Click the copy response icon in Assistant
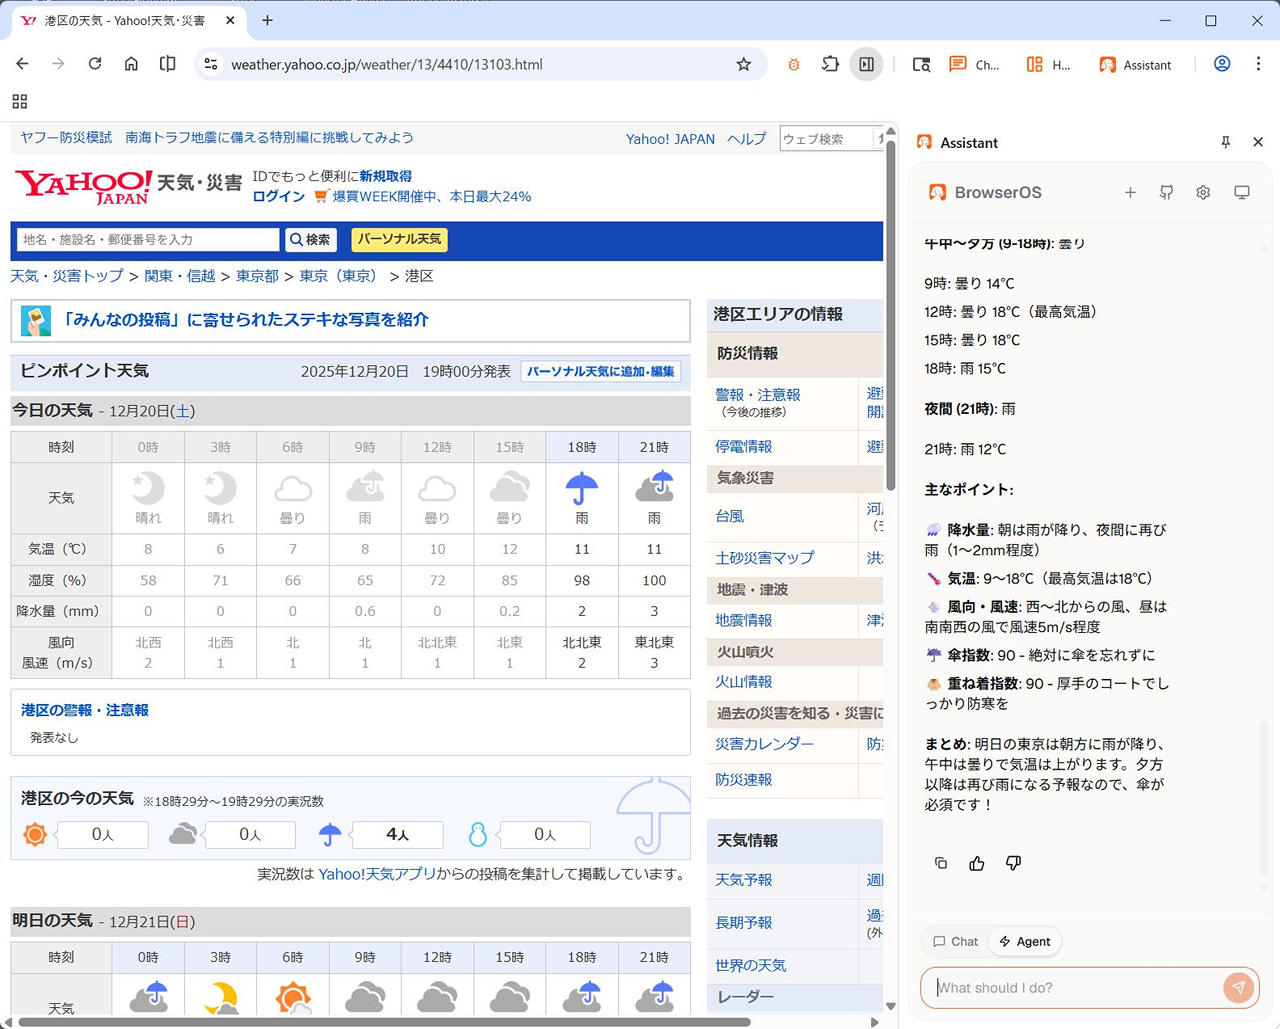Screen dimensions: 1280x1029 pos(941,863)
